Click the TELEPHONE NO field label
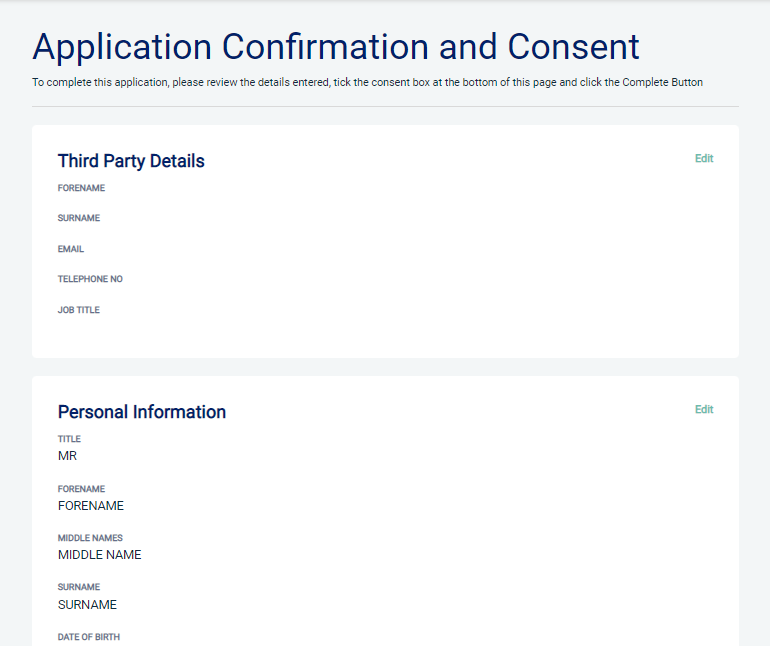Image resolution: width=770 pixels, height=646 pixels. click(90, 279)
